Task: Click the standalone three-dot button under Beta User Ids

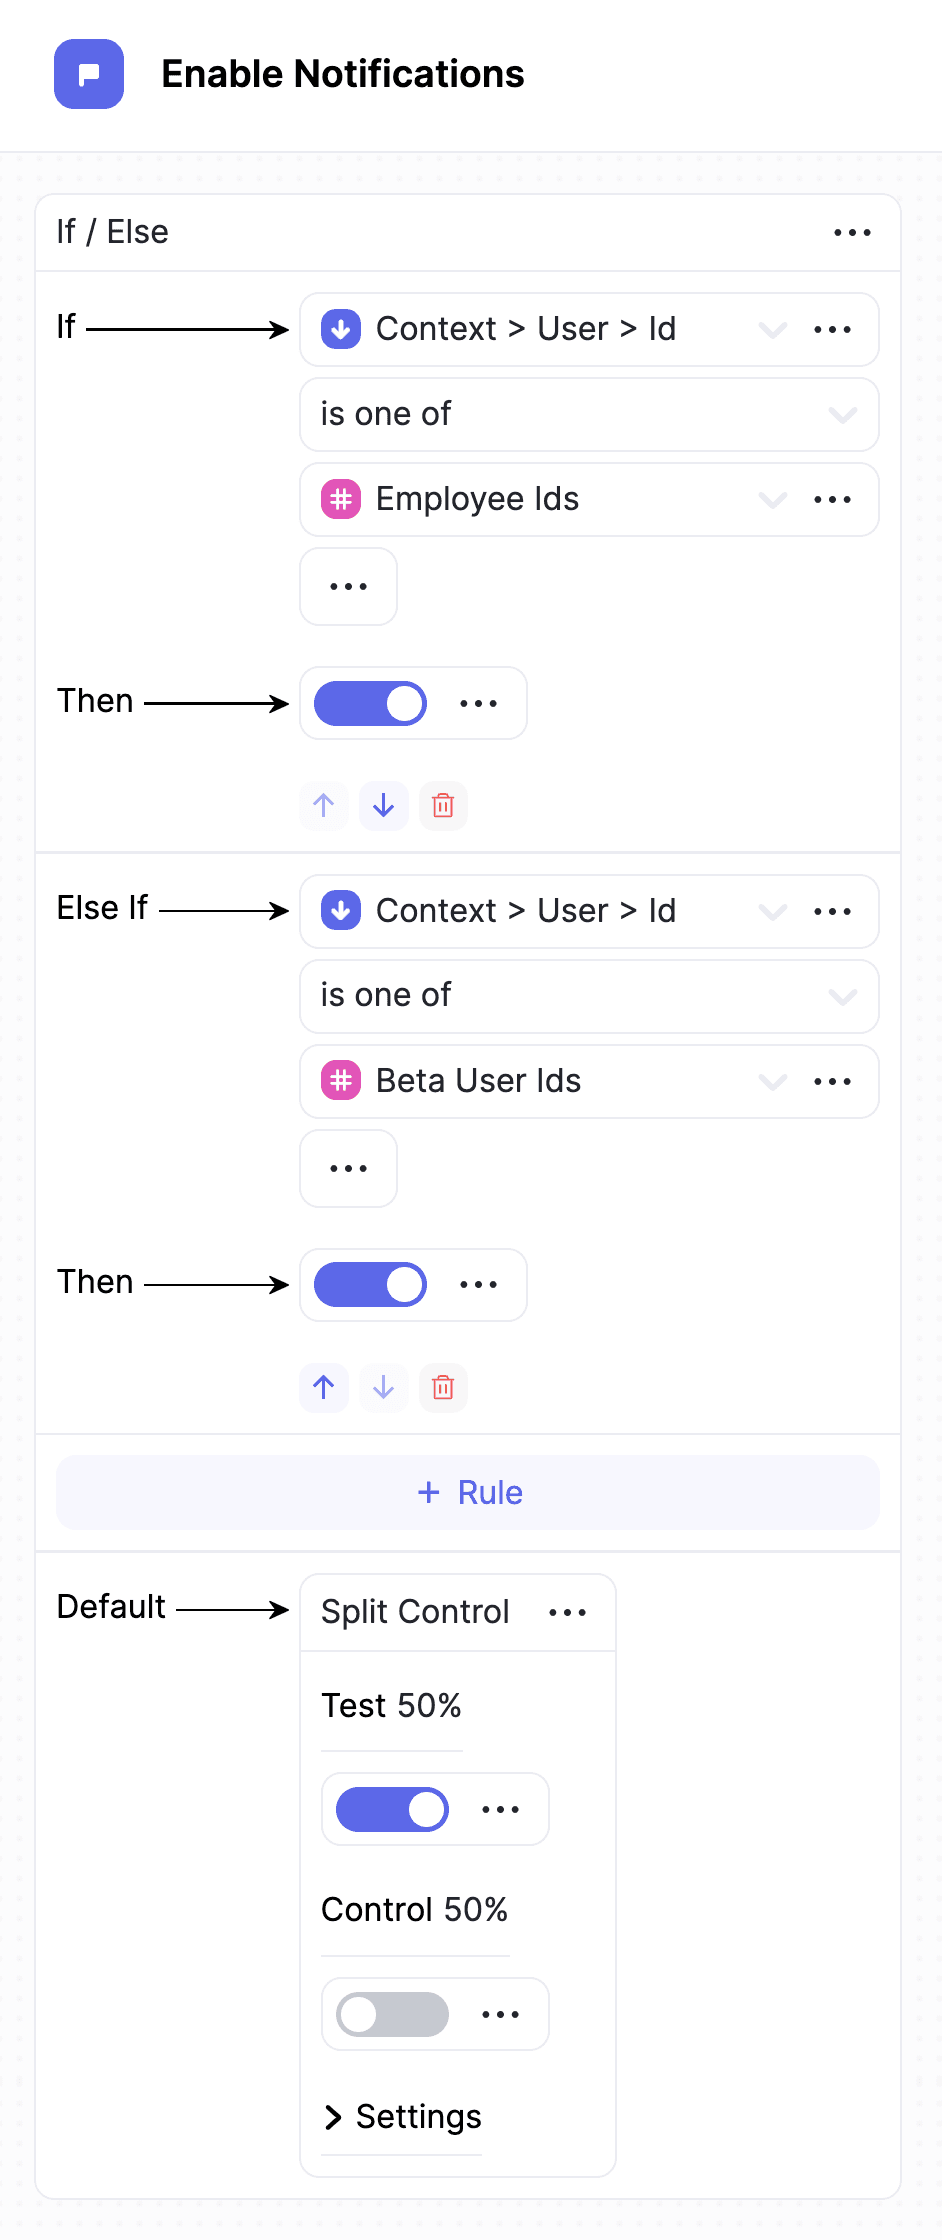Action: [348, 1168]
